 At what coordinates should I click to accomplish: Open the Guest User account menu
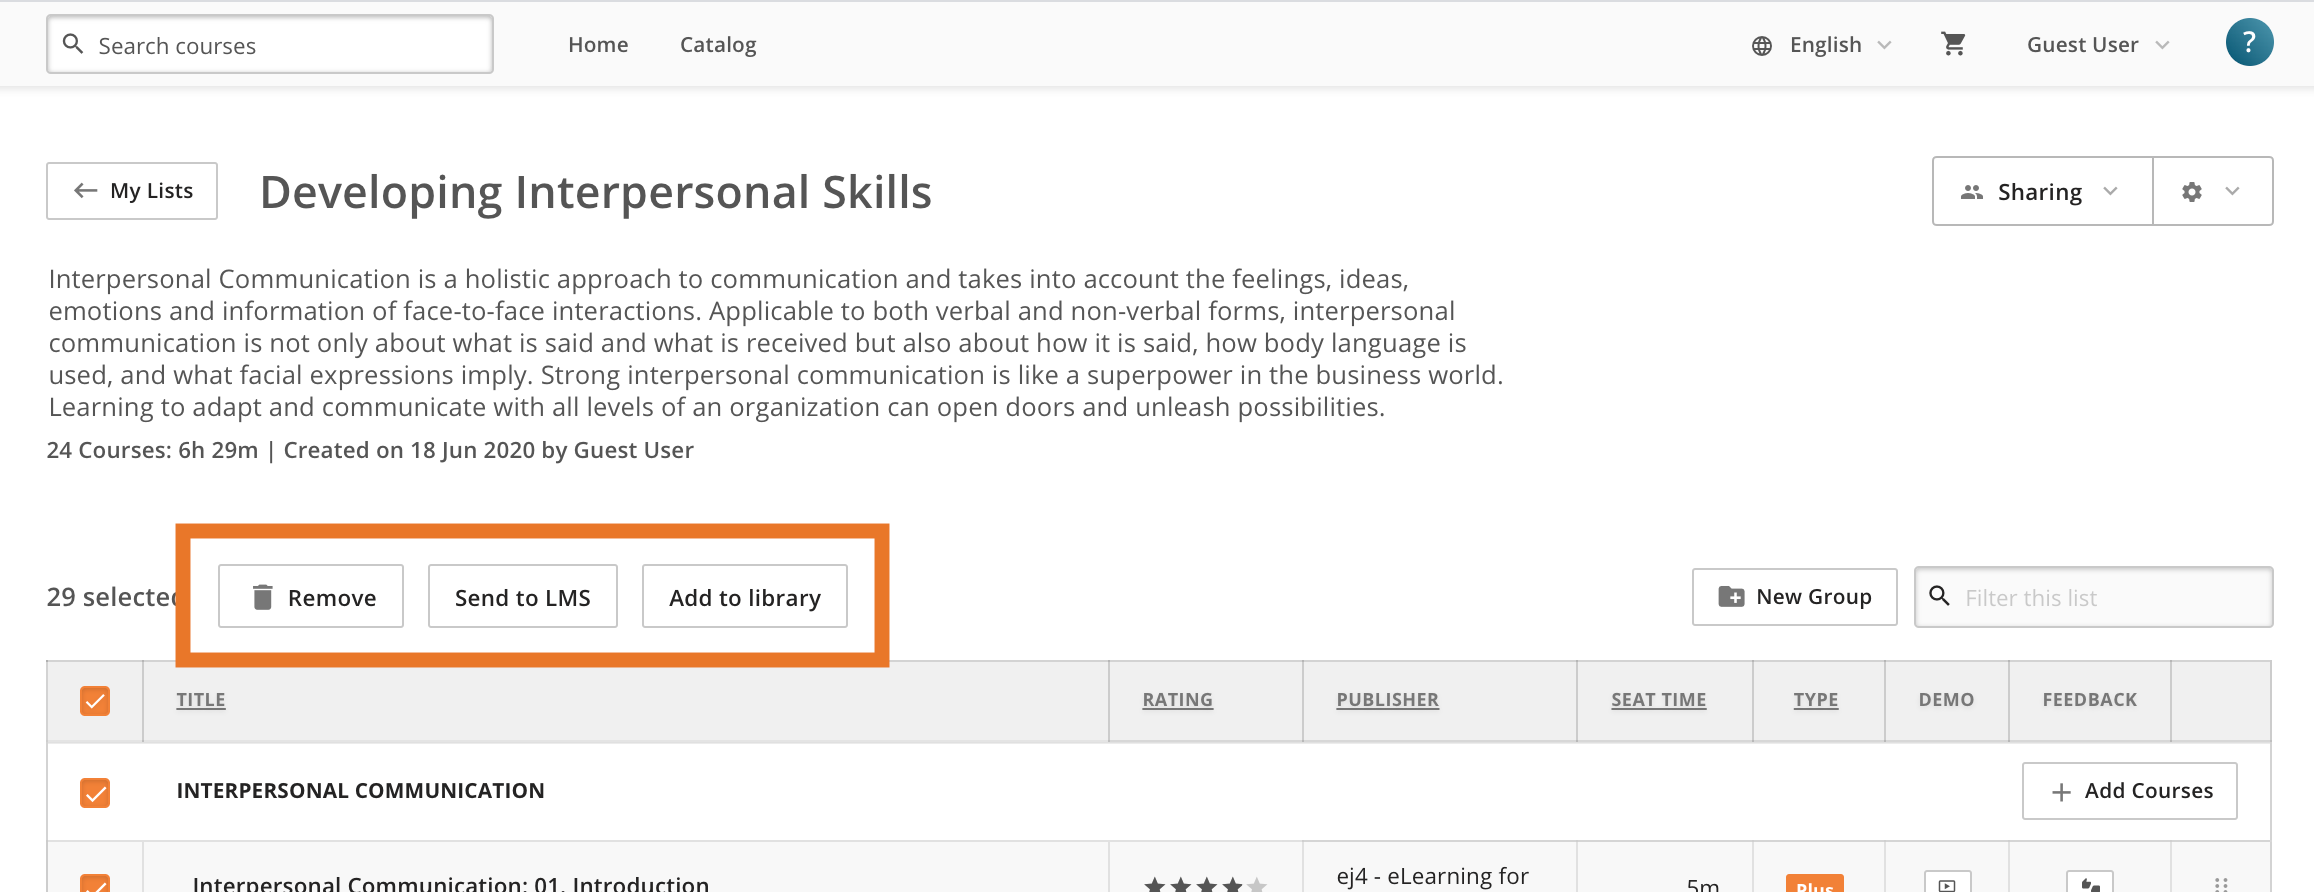[x=2097, y=45]
